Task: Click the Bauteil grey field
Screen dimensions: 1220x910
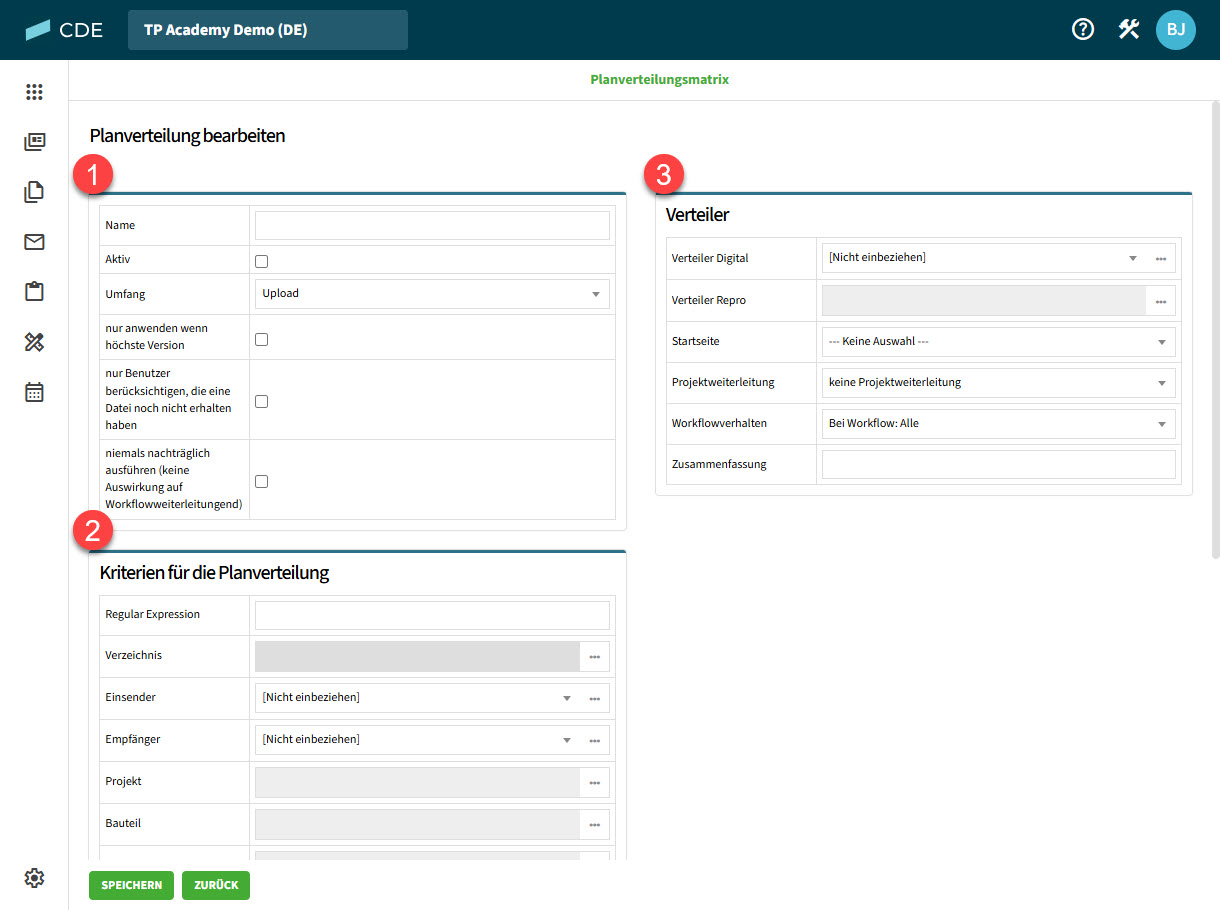Action: click(417, 824)
